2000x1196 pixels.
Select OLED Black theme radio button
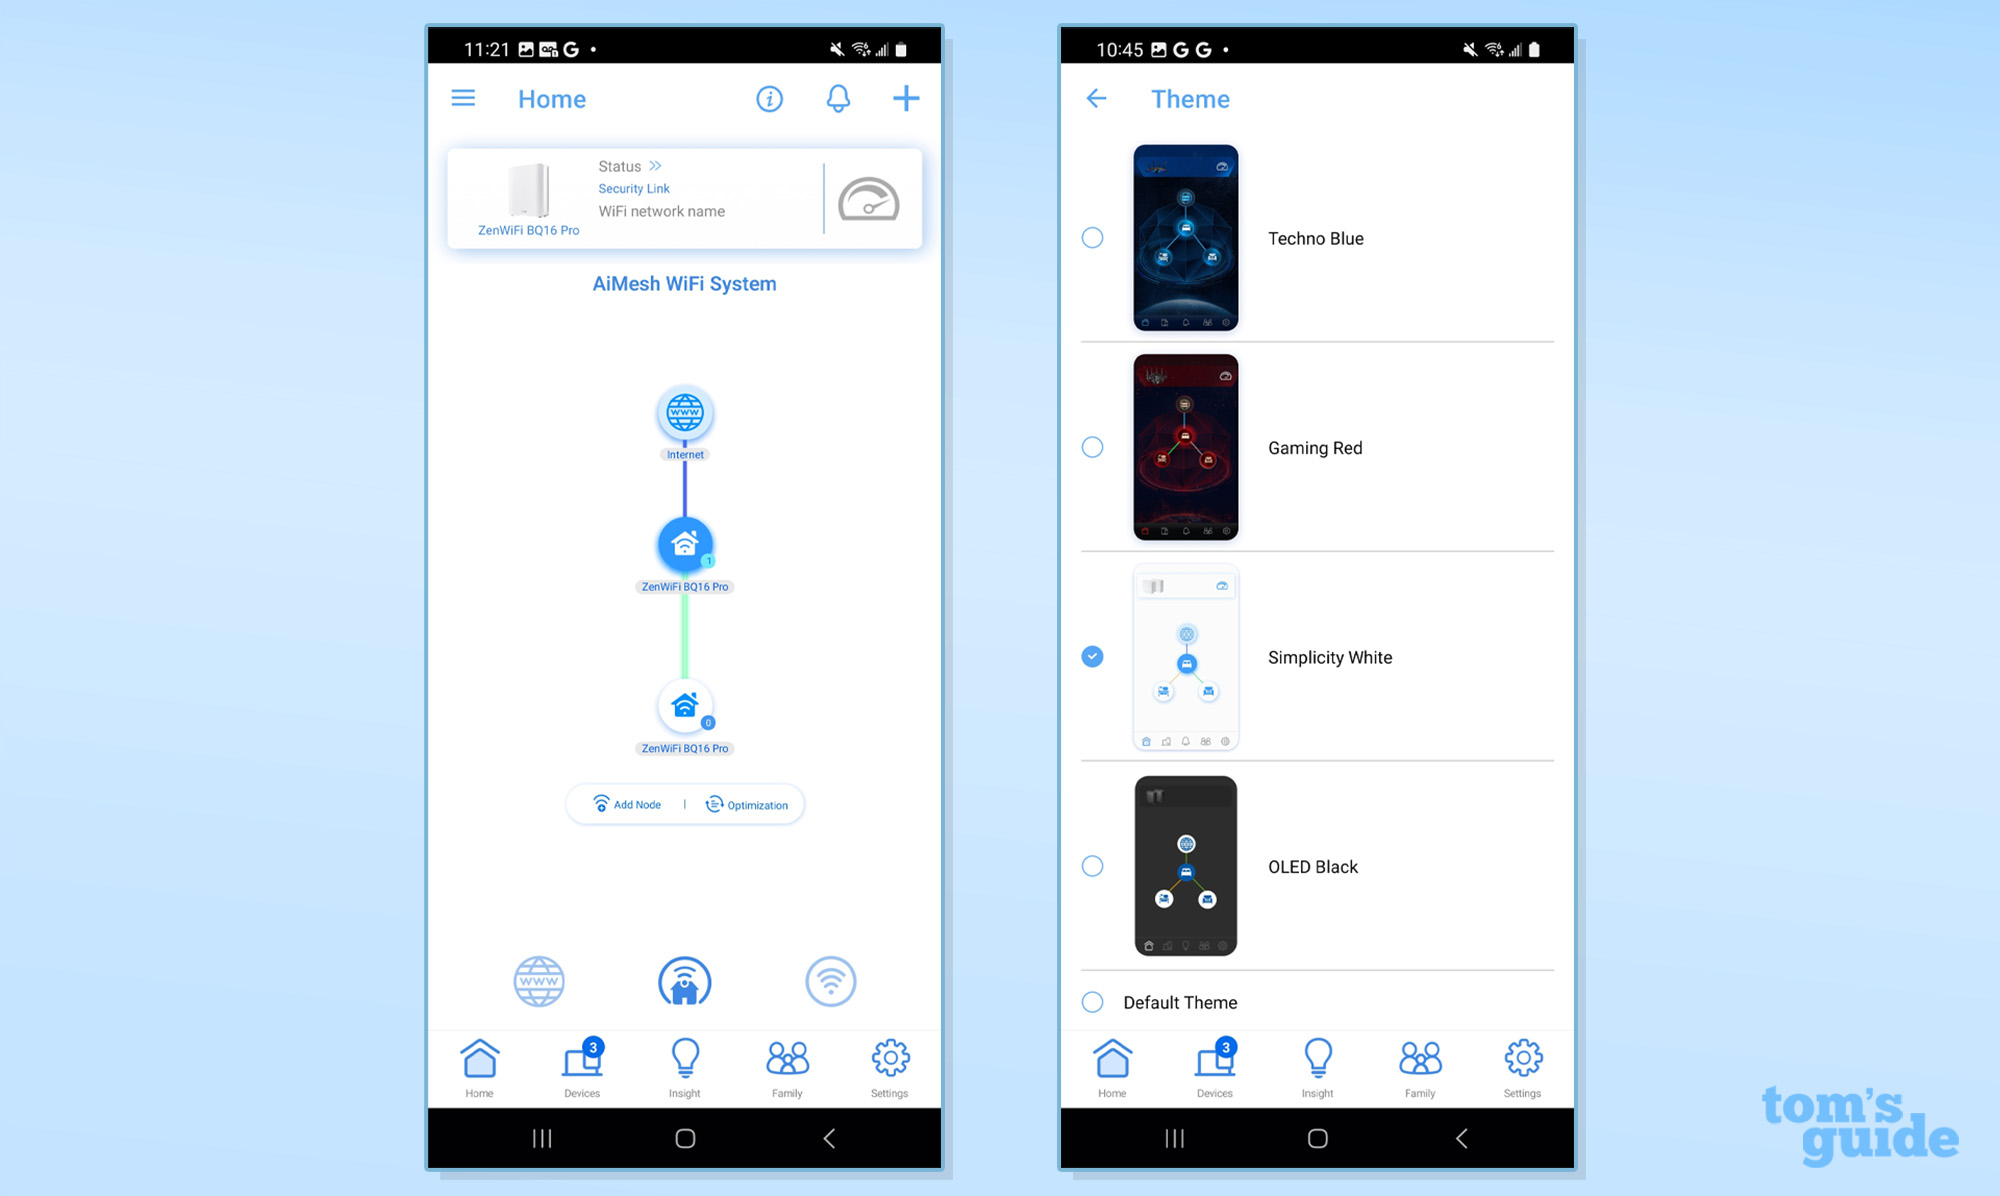tap(1093, 866)
